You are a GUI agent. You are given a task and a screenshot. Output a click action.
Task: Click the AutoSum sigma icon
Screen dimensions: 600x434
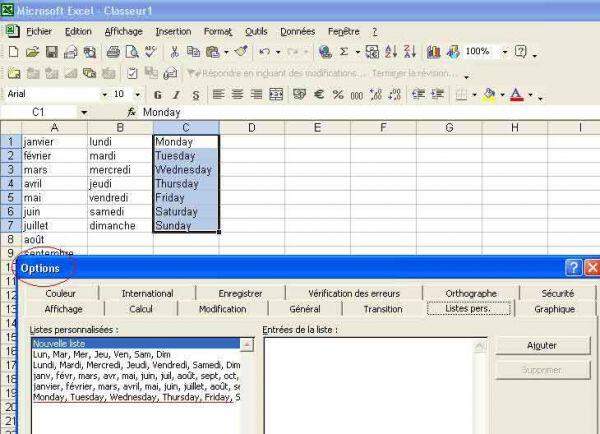click(x=344, y=52)
